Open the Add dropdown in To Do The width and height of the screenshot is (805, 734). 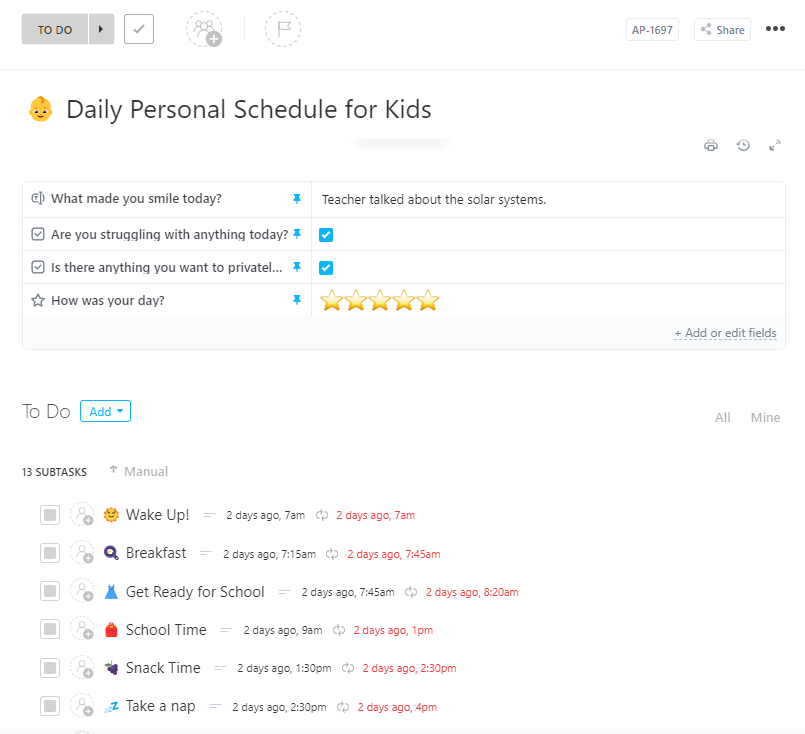tap(105, 411)
